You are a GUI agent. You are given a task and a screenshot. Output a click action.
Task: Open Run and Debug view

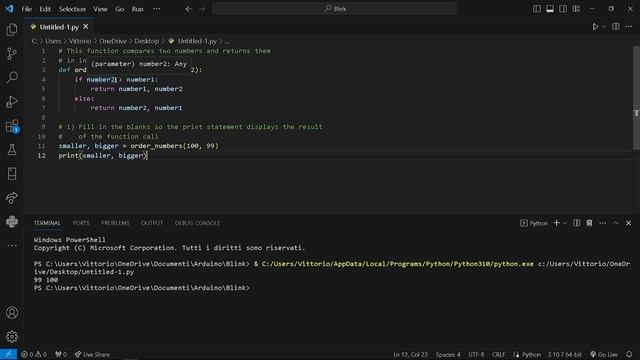click(12, 102)
